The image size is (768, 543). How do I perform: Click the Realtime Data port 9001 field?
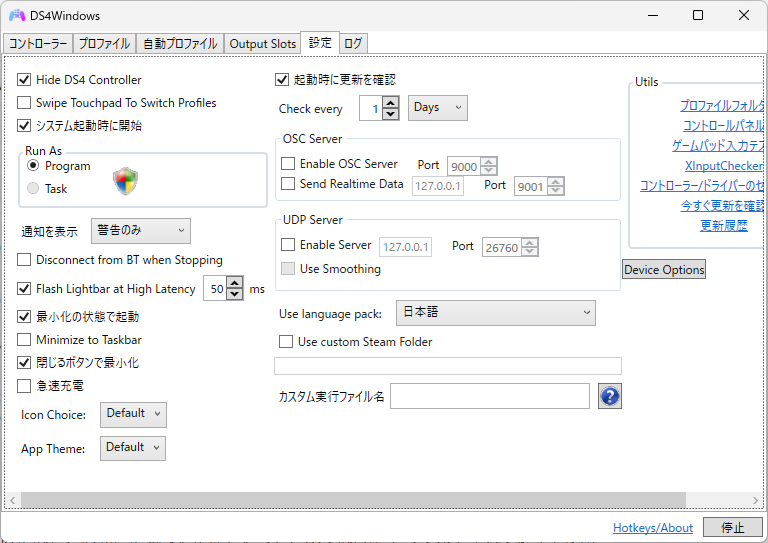(x=530, y=186)
